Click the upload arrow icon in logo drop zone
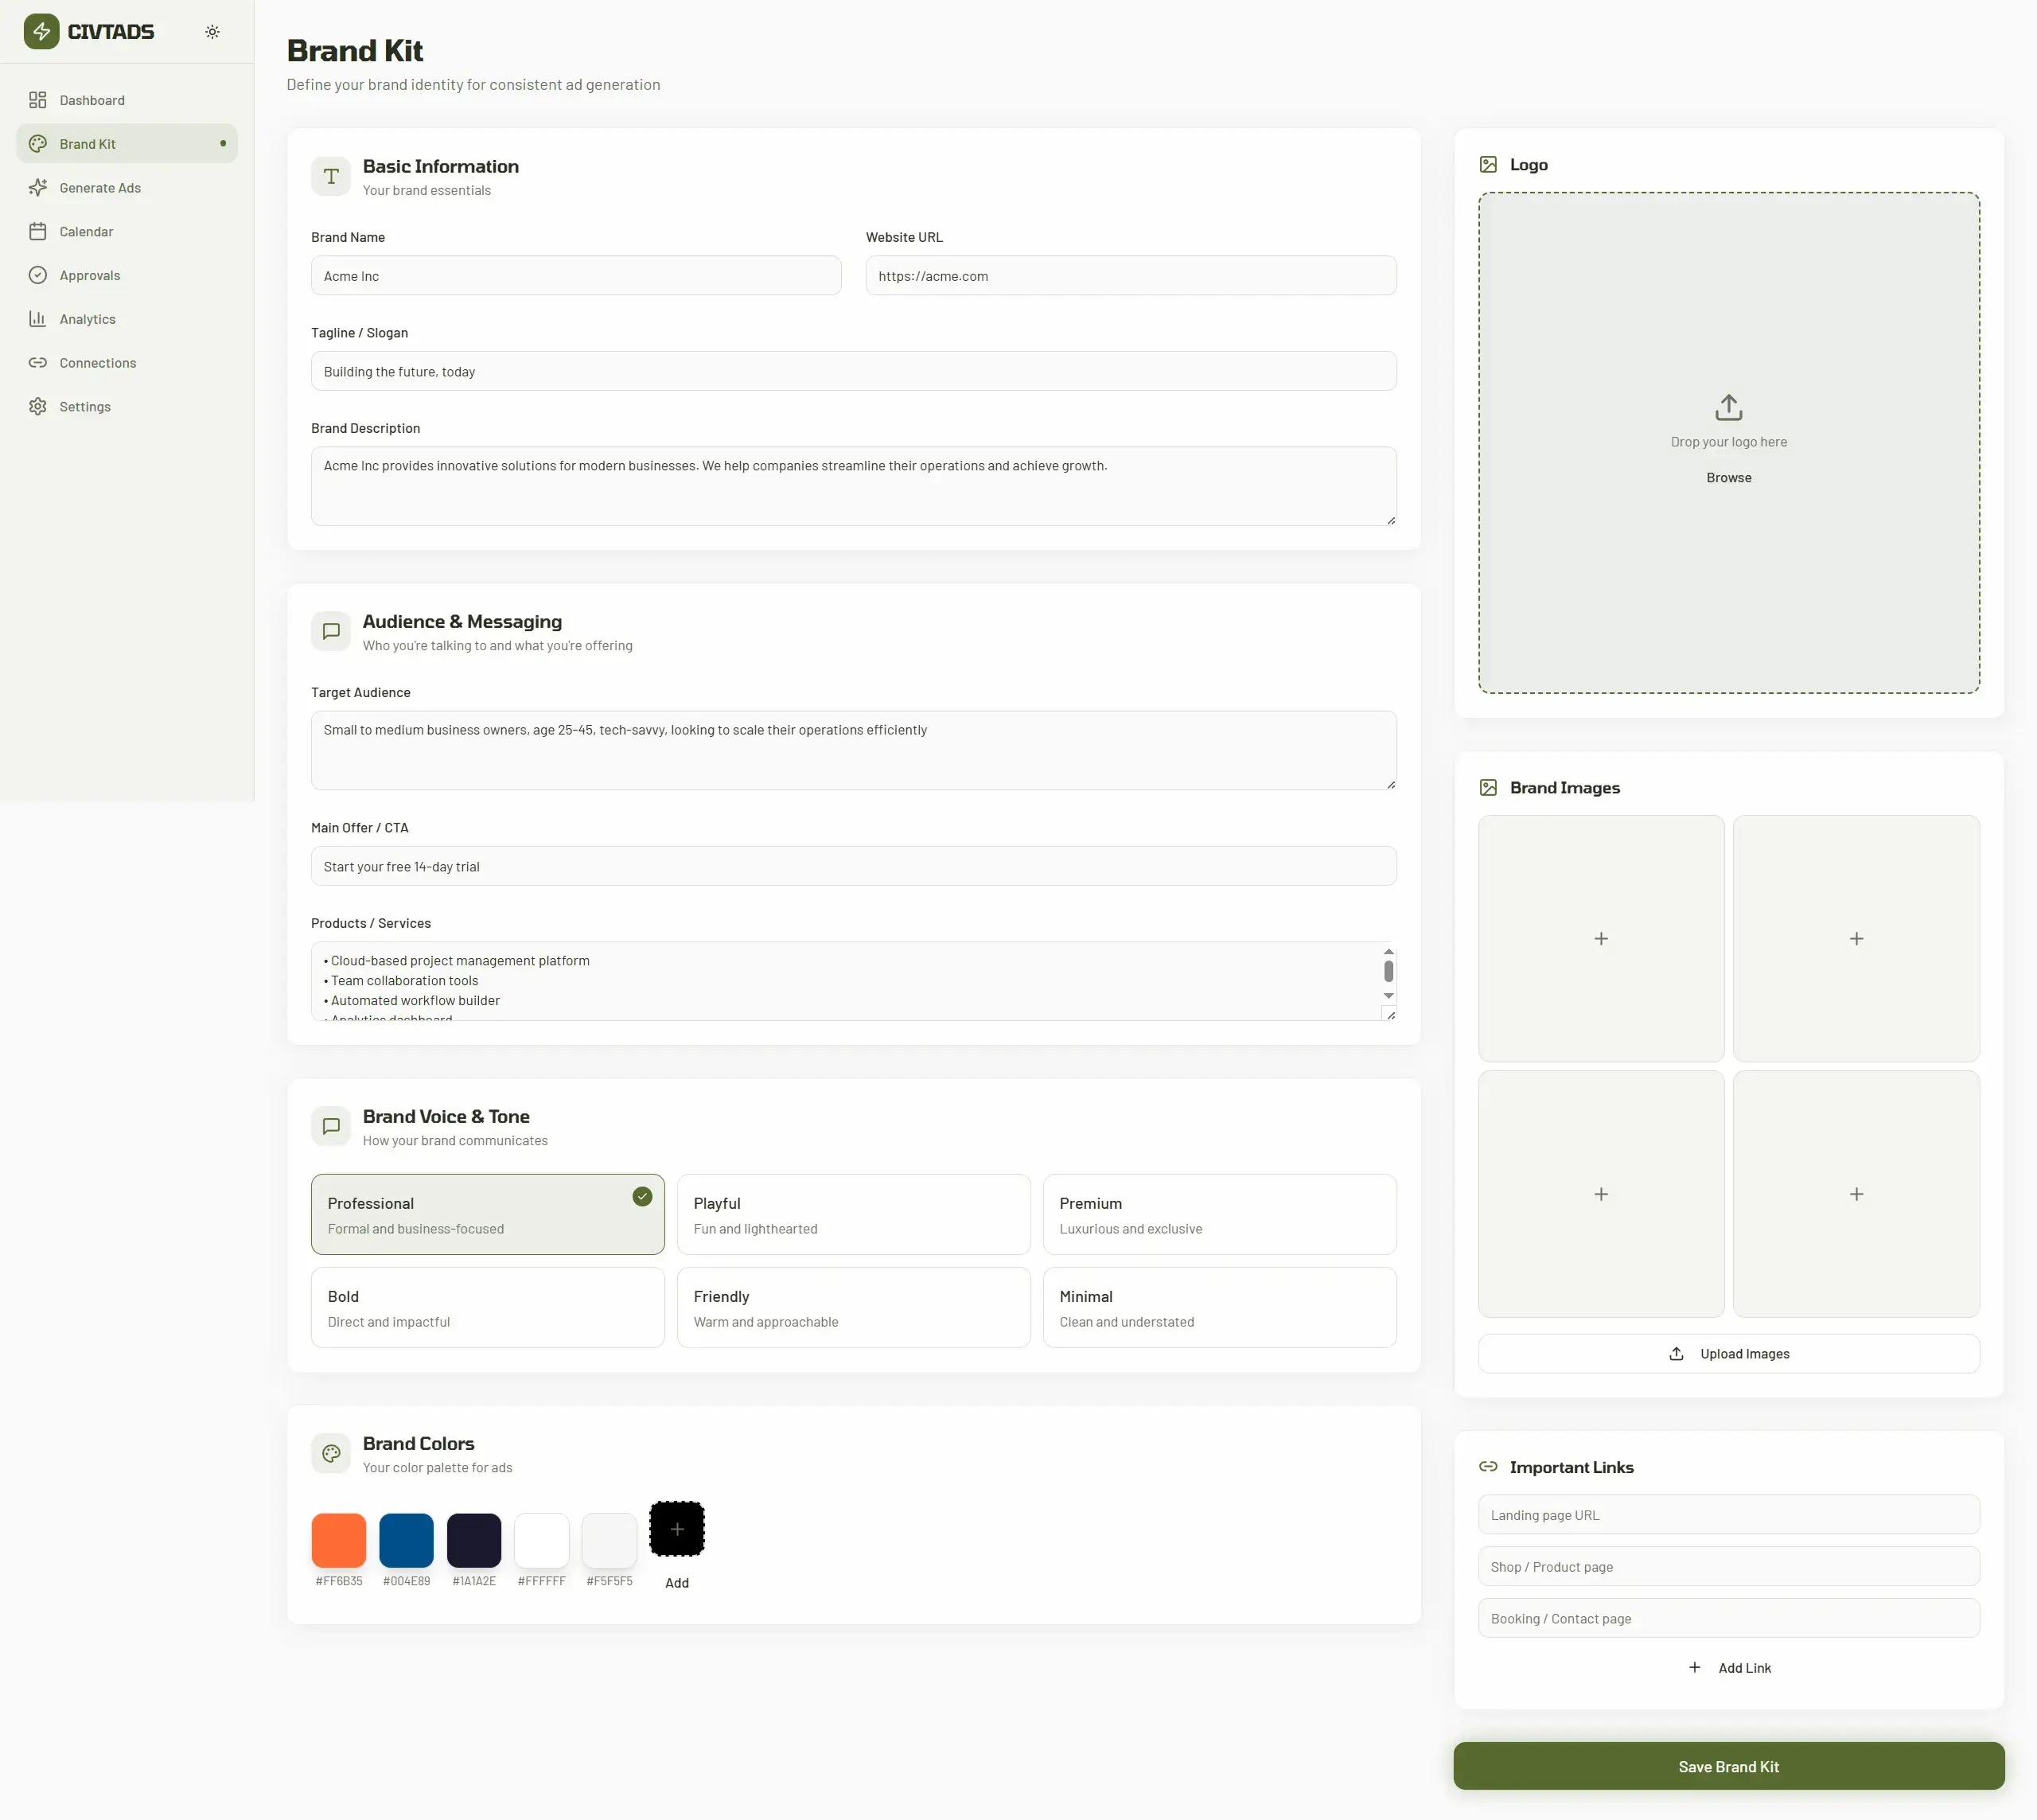This screenshot has height=1820, width=2037. (1728, 406)
